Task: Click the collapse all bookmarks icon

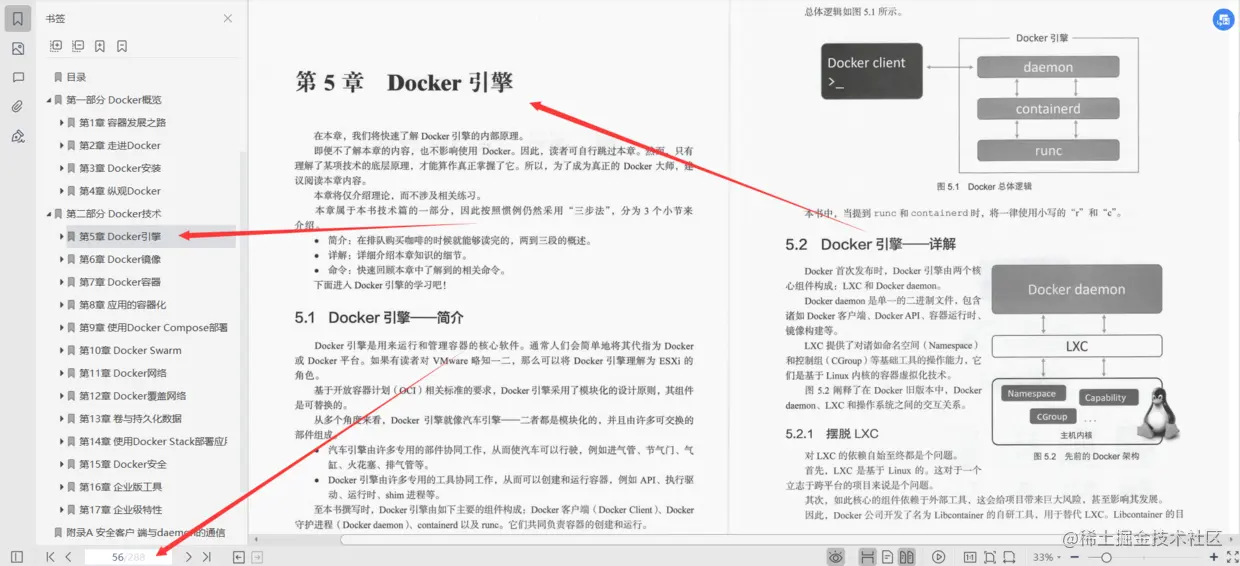Action: (78, 46)
